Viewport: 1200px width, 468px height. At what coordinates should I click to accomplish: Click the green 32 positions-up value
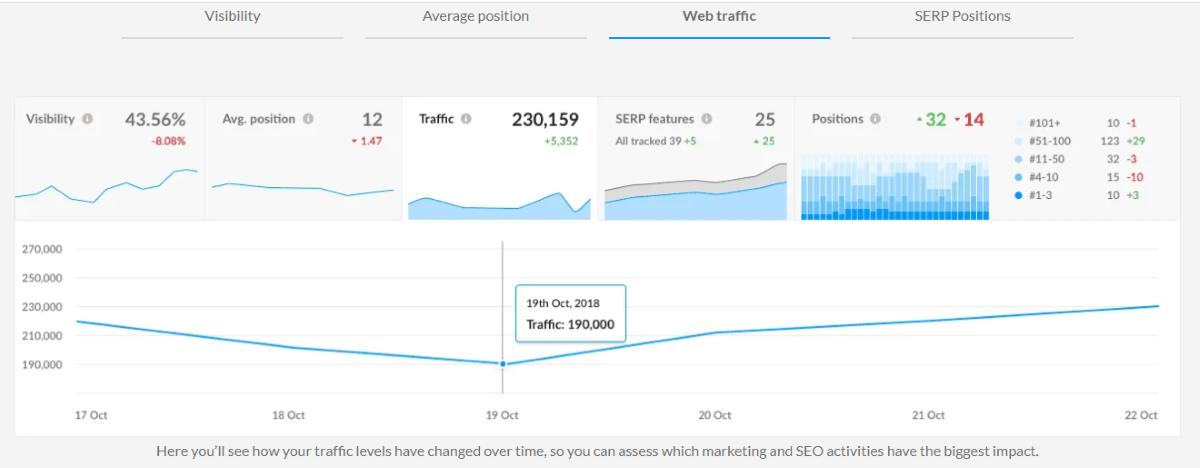pyautogui.click(x=935, y=119)
